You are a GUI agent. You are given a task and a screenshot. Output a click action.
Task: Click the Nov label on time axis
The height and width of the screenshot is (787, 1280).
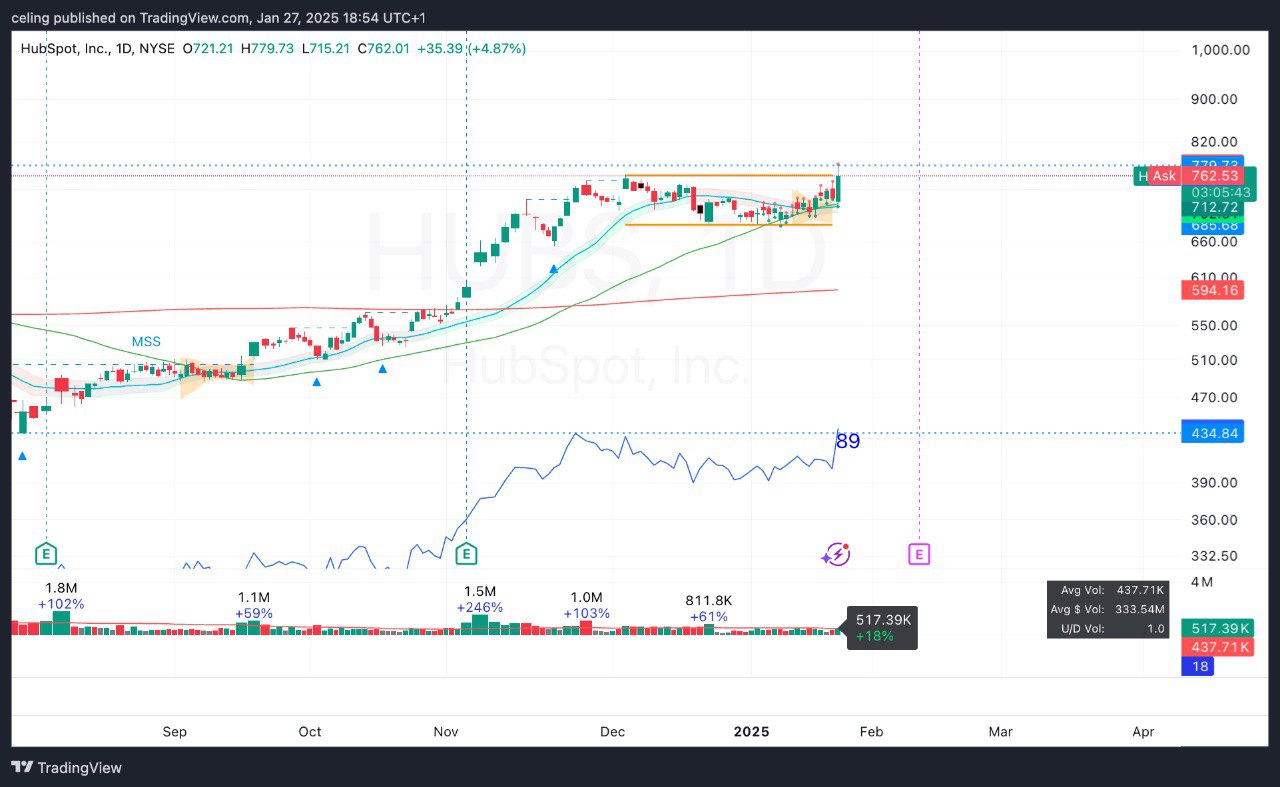tap(446, 732)
